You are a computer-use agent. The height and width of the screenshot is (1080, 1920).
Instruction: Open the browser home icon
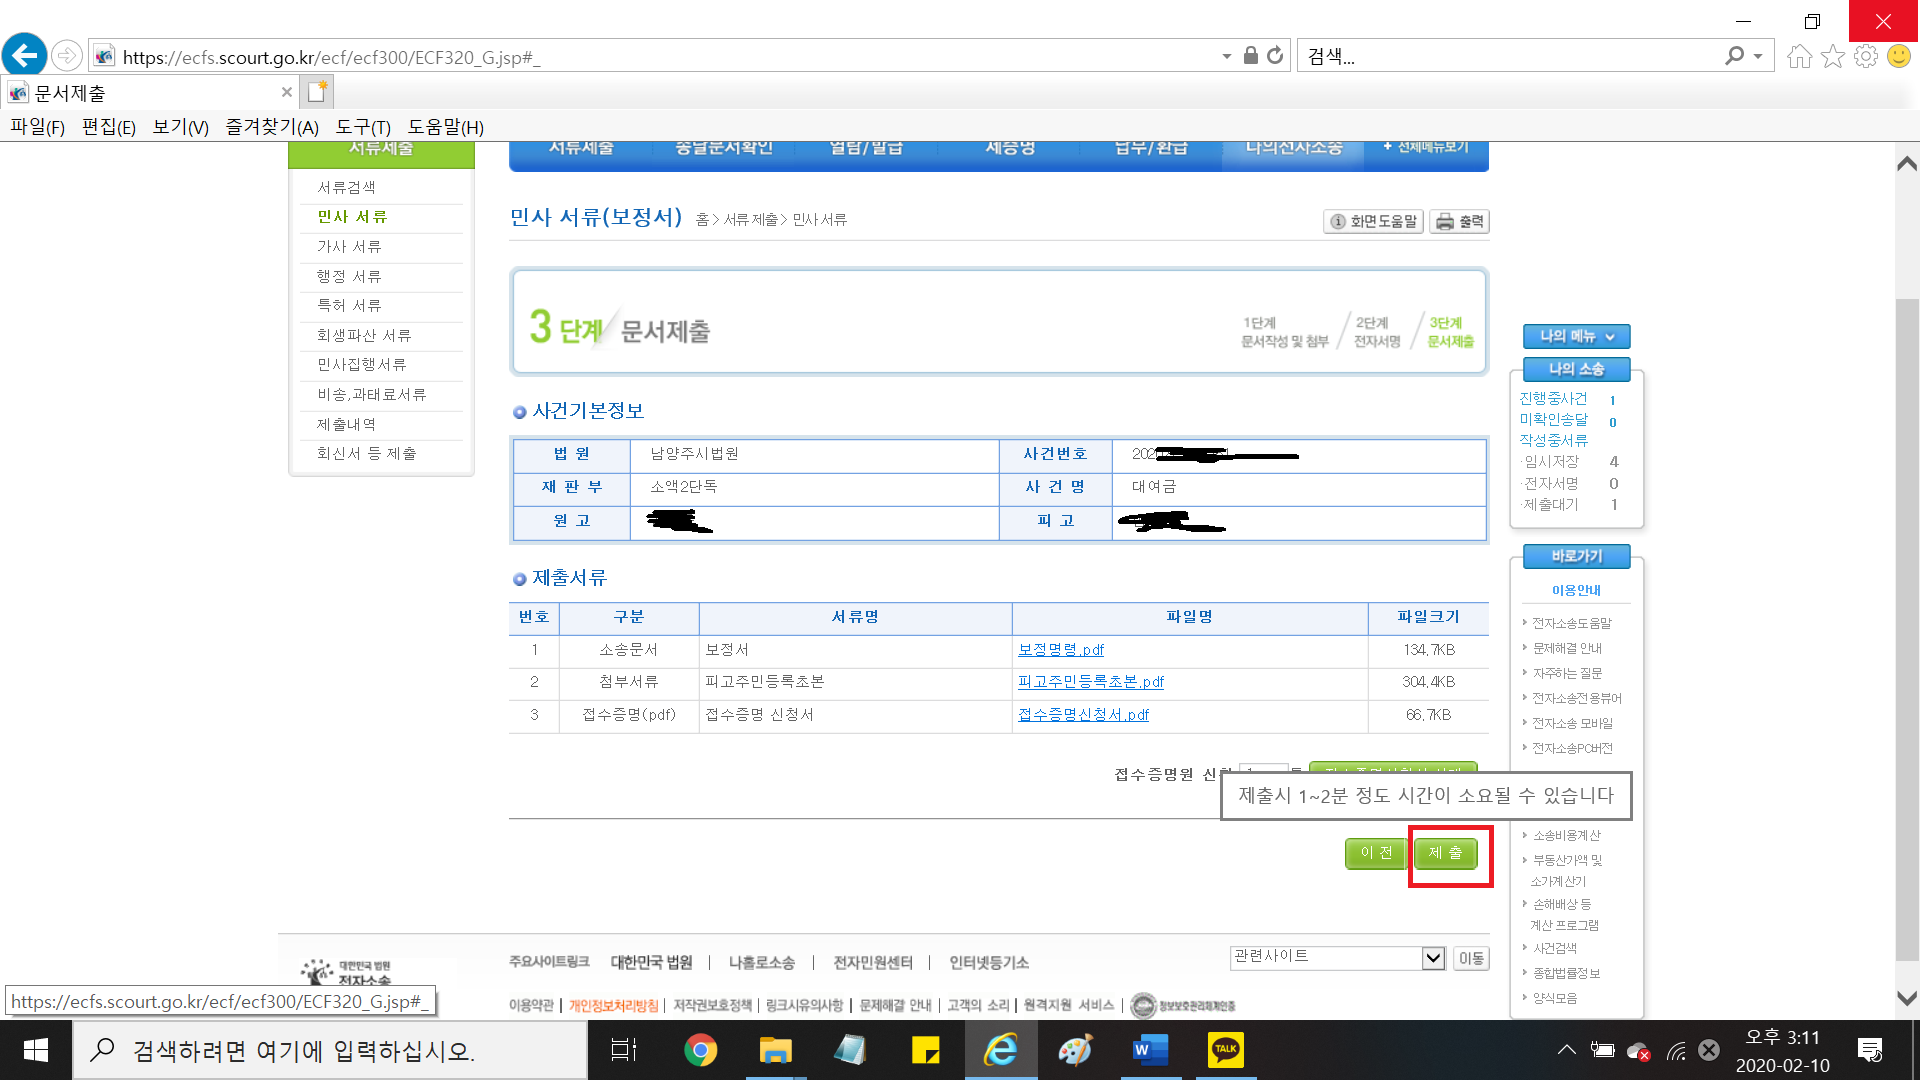[x=1799, y=56]
